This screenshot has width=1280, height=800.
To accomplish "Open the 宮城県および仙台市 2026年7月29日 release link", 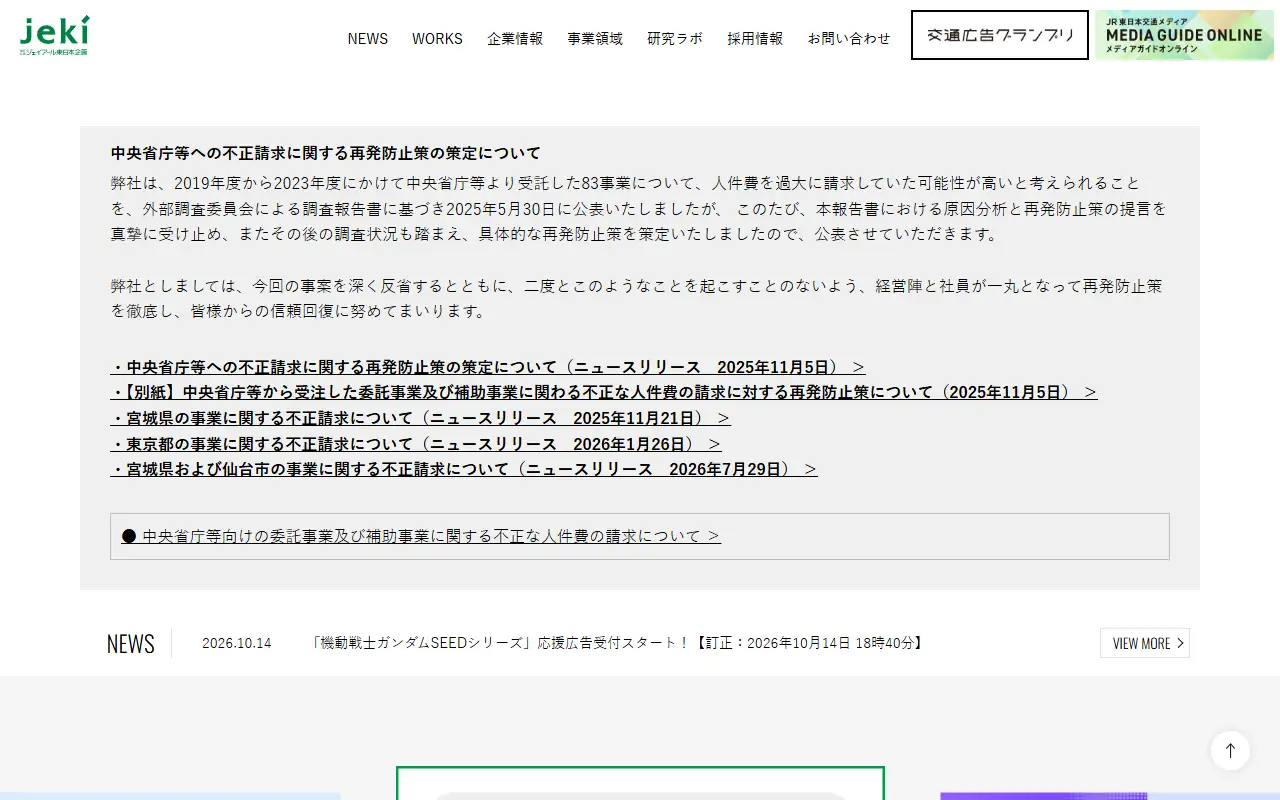I will 464,469.
